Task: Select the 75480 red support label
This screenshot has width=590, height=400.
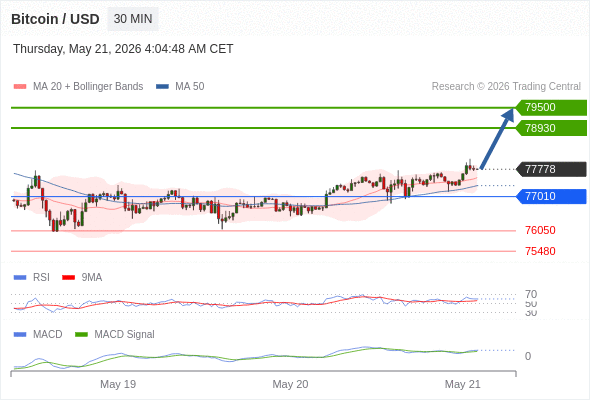Action: [x=540, y=251]
